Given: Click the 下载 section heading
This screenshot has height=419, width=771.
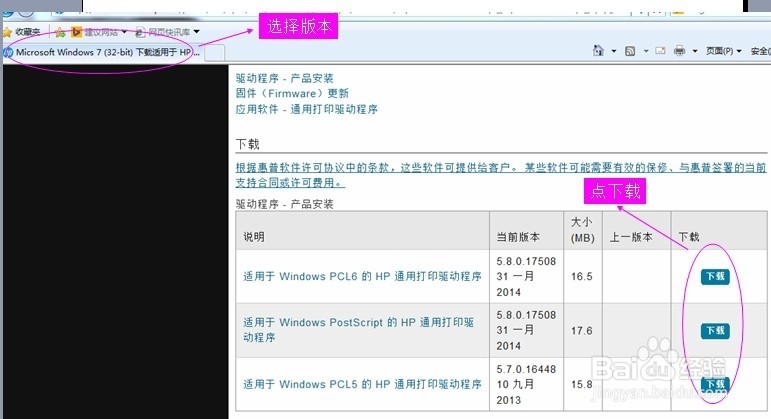Looking at the screenshot, I should [x=247, y=144].
